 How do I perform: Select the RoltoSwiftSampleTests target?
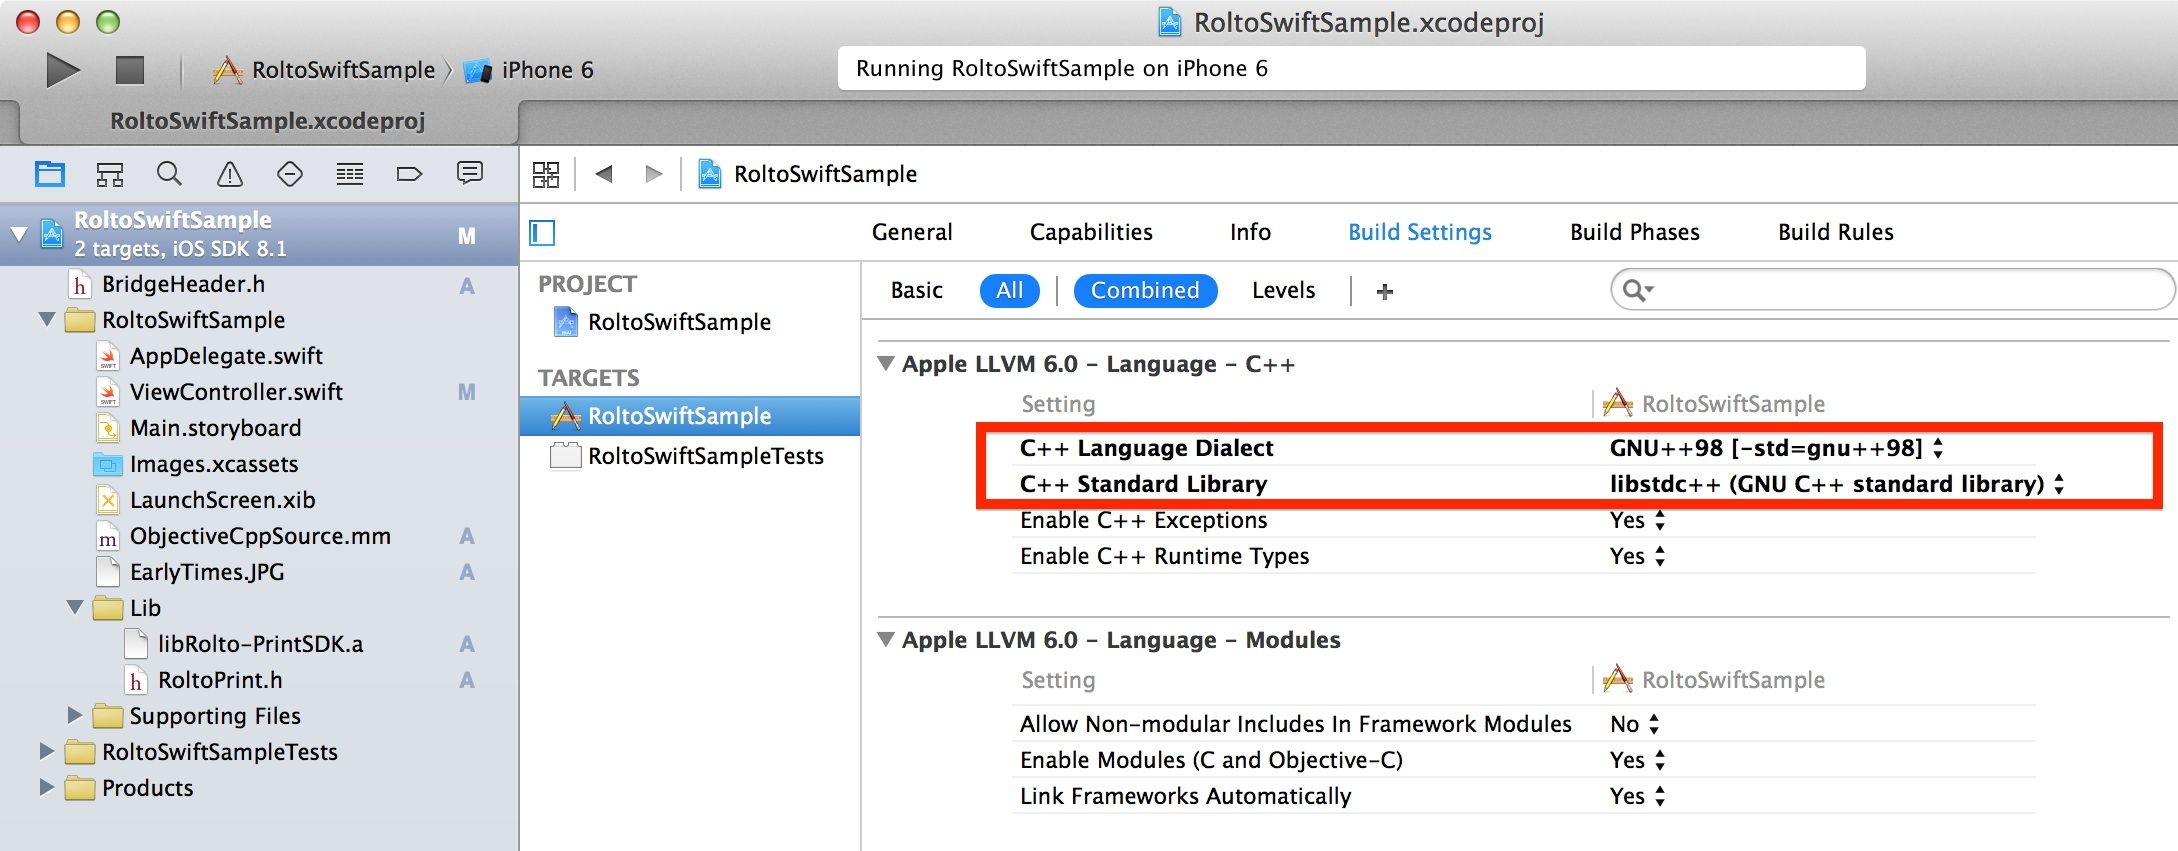(x=706, y=456)
